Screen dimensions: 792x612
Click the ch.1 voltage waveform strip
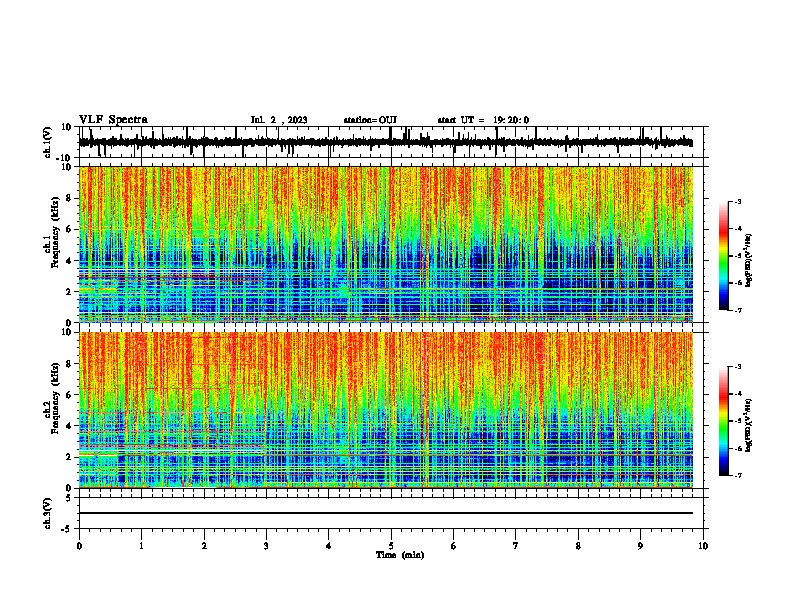[386, 142]
